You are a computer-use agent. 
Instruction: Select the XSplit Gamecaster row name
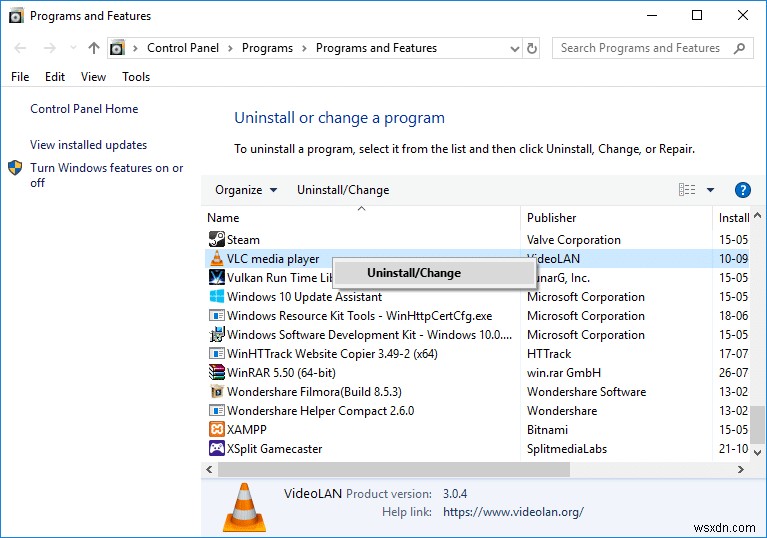coord(274,448)
